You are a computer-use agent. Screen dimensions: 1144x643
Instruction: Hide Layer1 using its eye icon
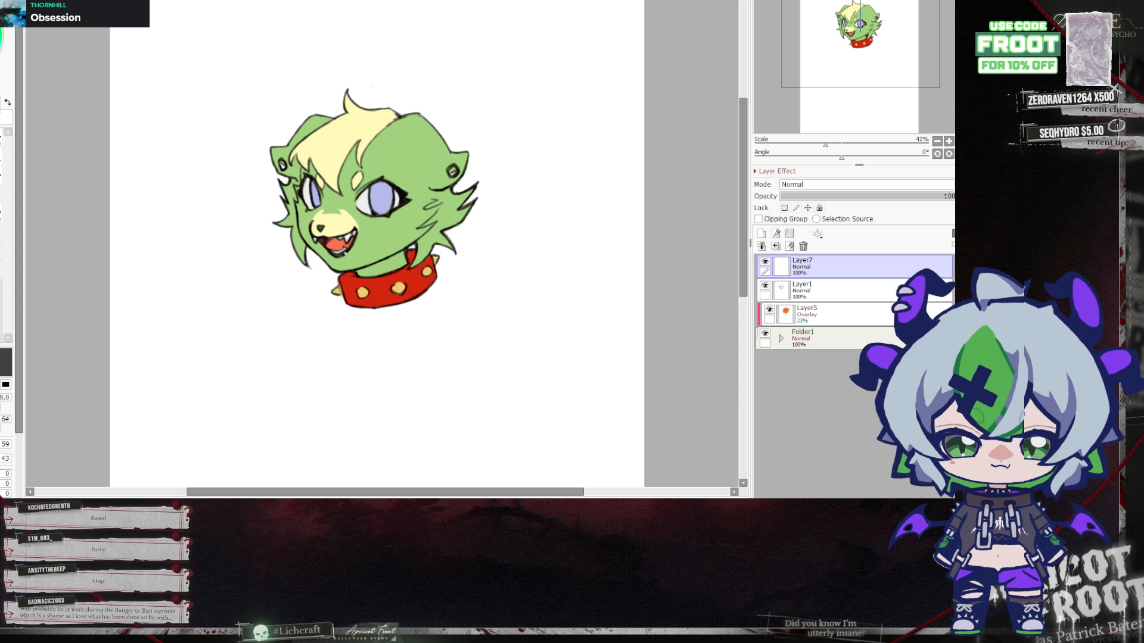765,285
